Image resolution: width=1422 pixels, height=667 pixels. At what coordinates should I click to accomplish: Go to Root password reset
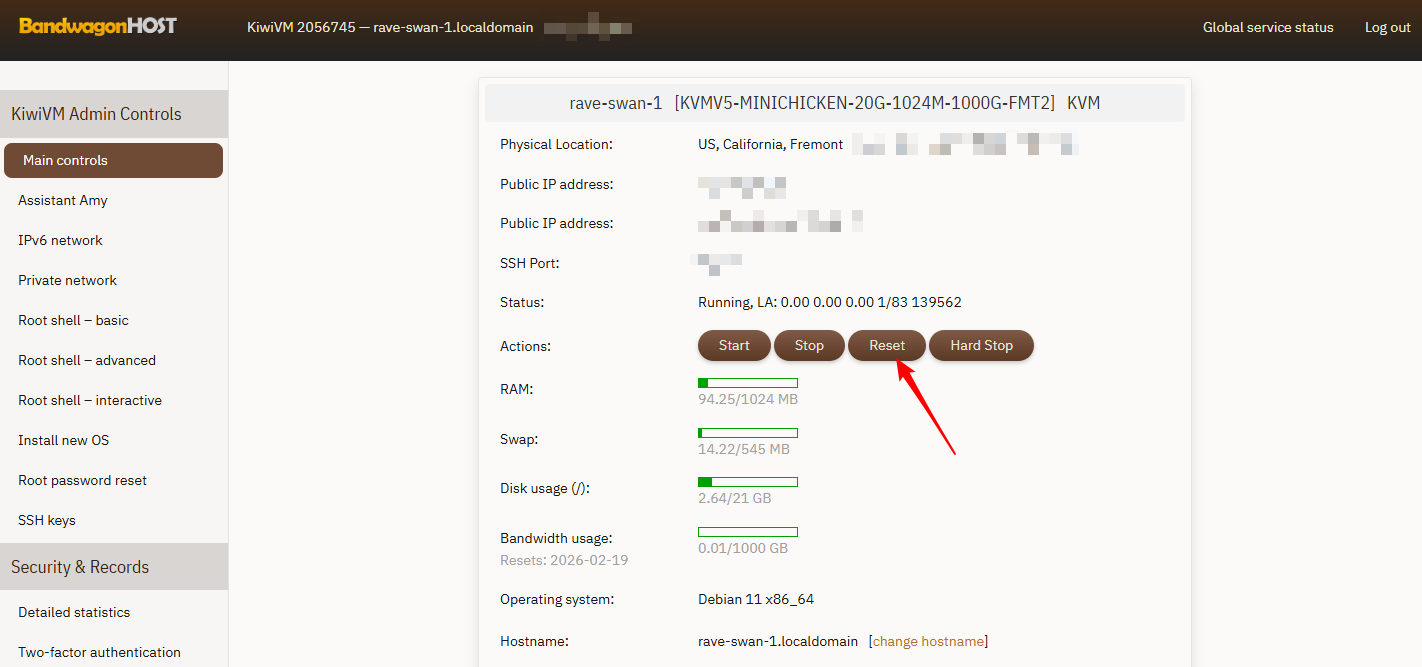82,480
